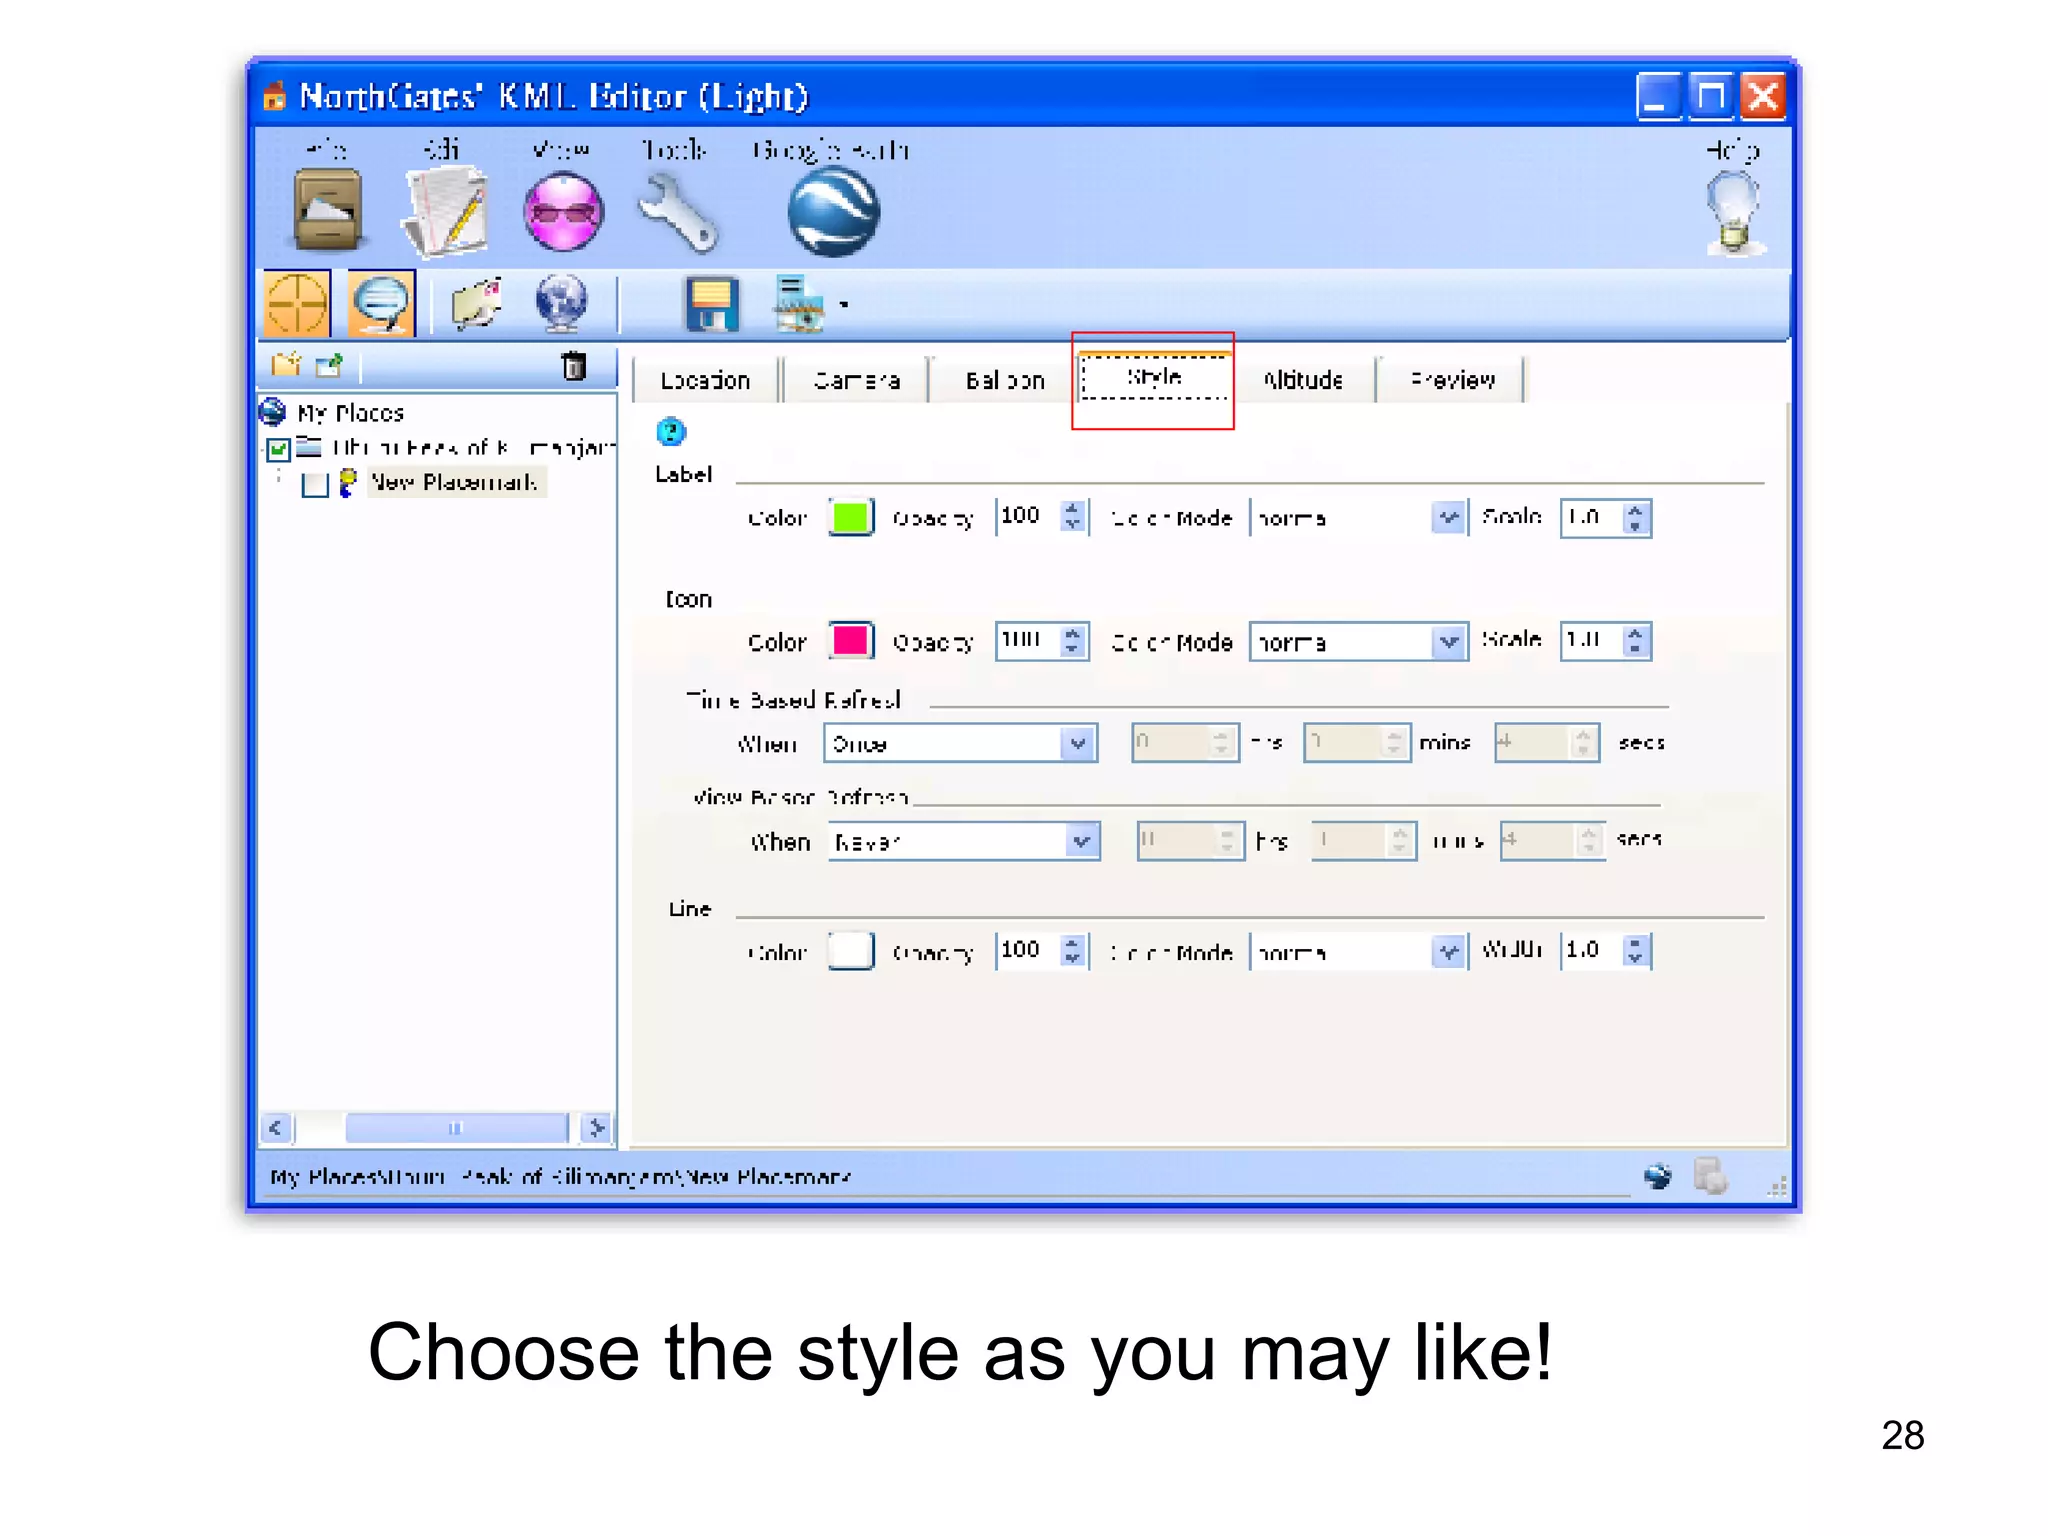Click the blue question mark help icon
The width and height of the screenshot is (2048, 1536).
pos(671,432)
